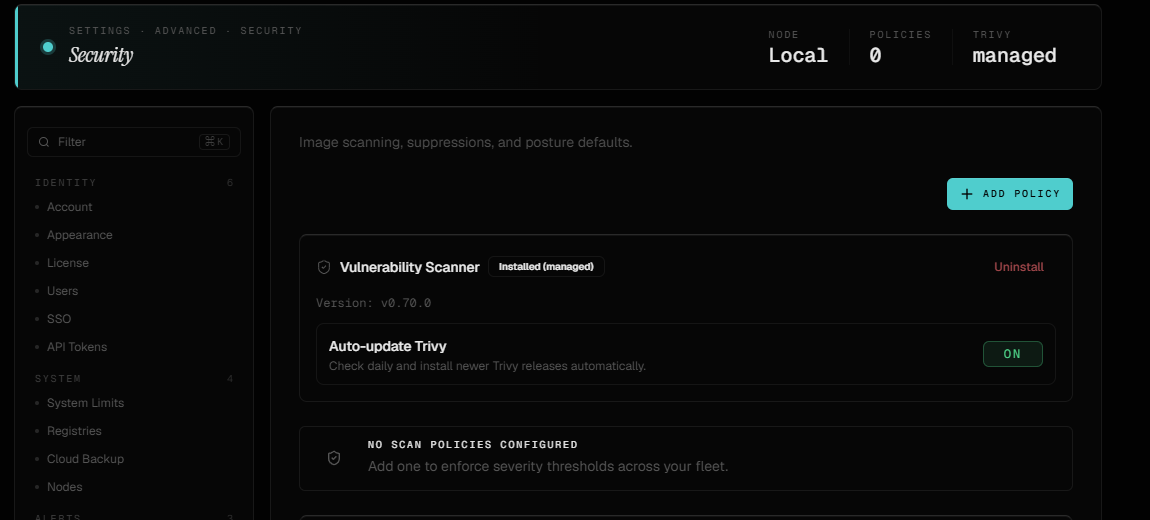Click the search magnifier icon in Filter box
The width and height of the screenshot is (1150, 520).
(45, 142)
